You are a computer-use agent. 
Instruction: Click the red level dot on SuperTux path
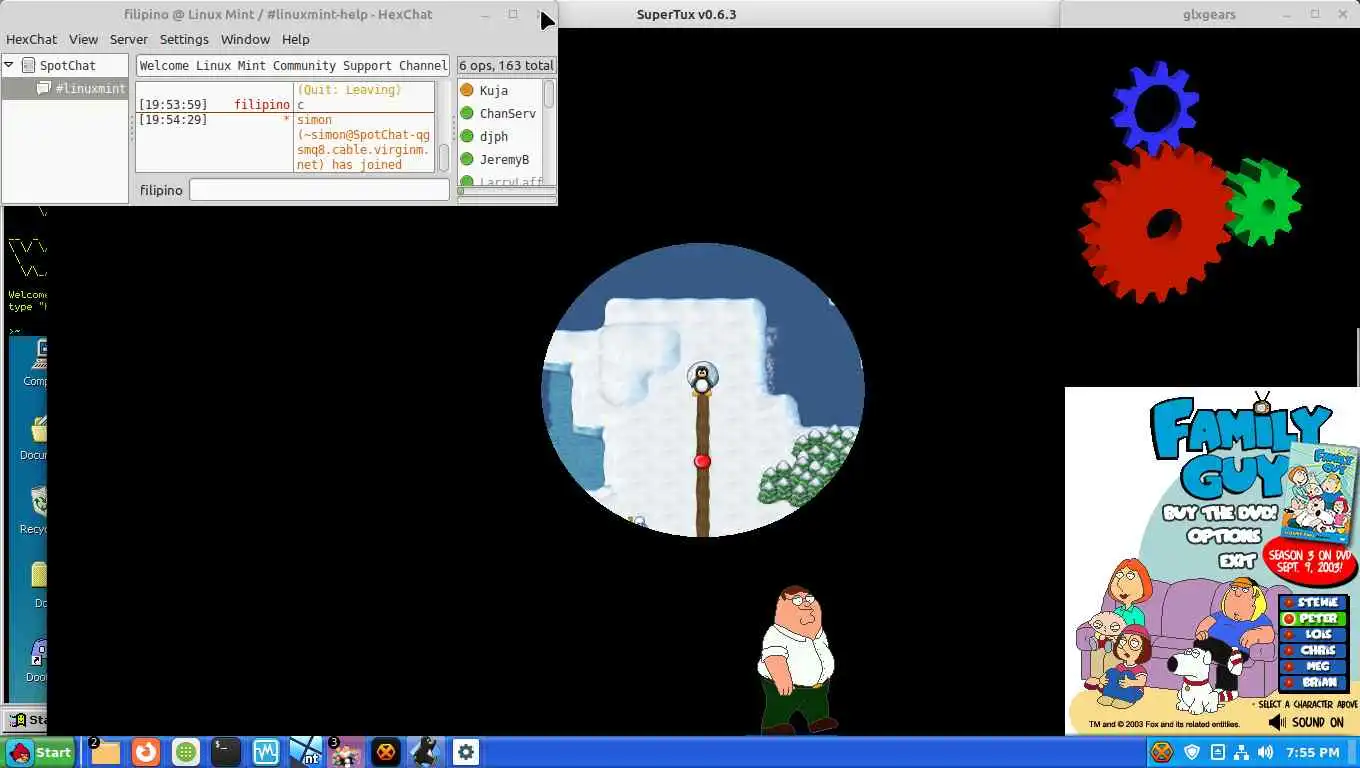[x=702, y=461]
